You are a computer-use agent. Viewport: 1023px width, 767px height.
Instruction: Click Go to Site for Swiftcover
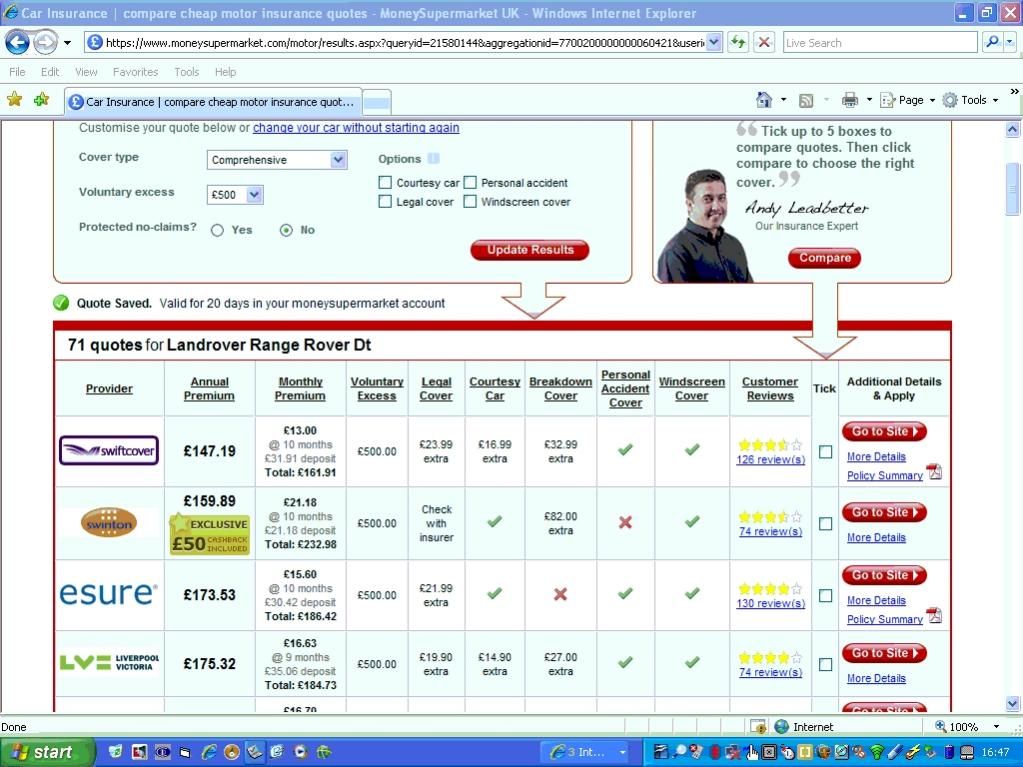(884, 431)
